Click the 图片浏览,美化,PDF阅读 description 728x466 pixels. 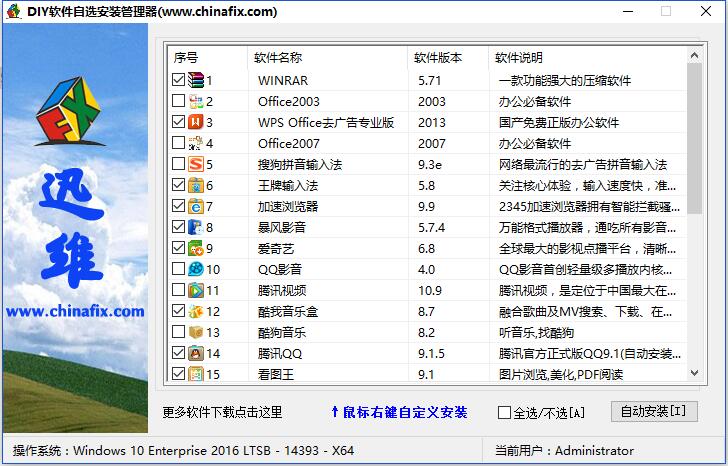coord(561,374)
